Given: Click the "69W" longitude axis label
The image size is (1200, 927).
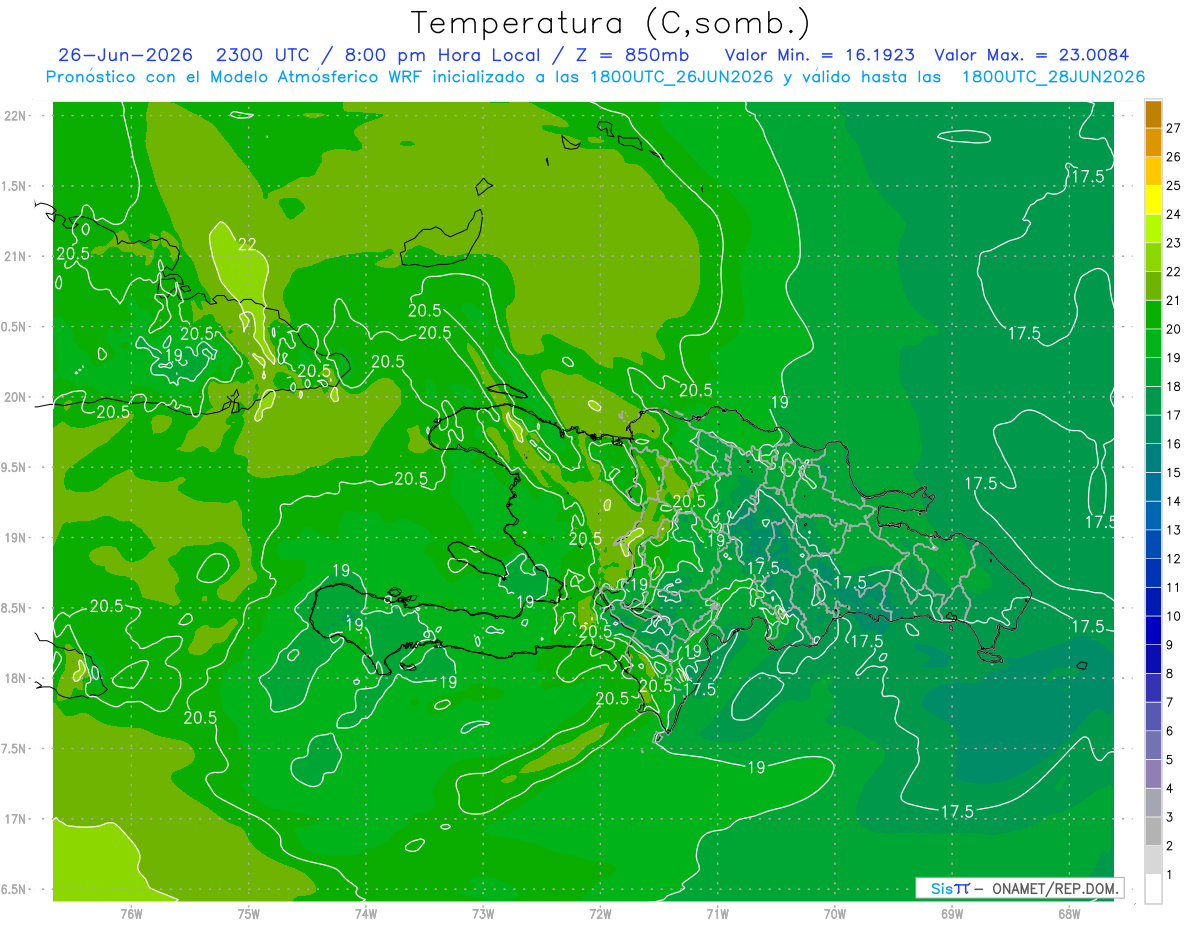Looking at the screenshot, I should click(x=952, y=914).
